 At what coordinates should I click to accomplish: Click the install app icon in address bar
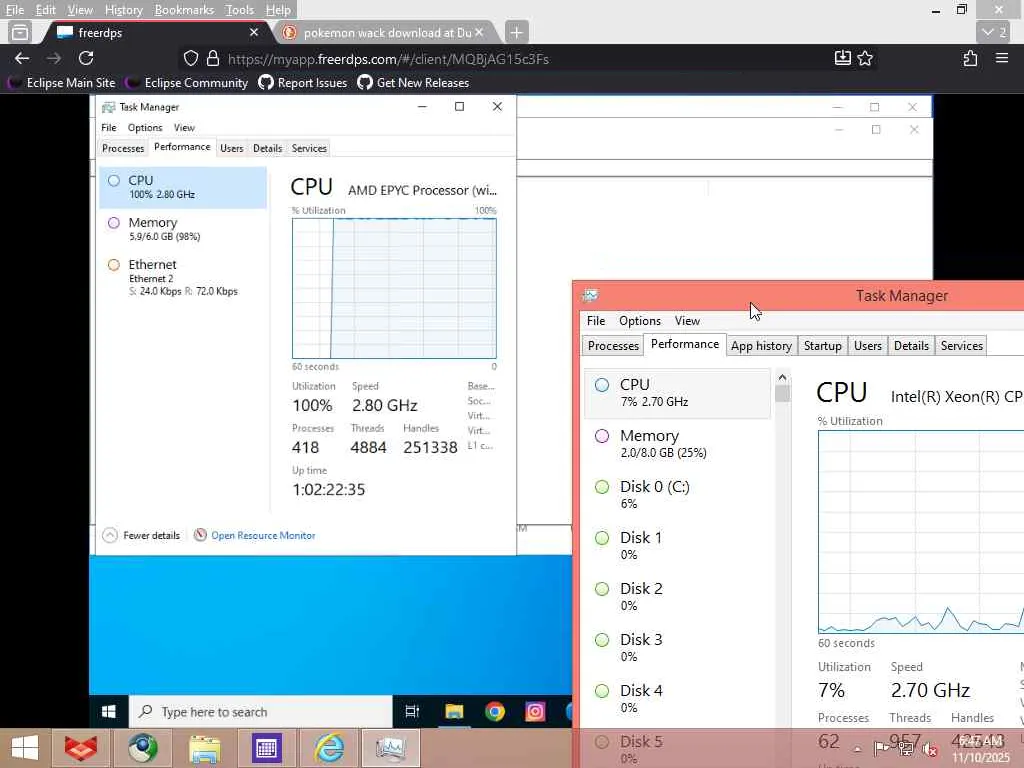point(842,58)
